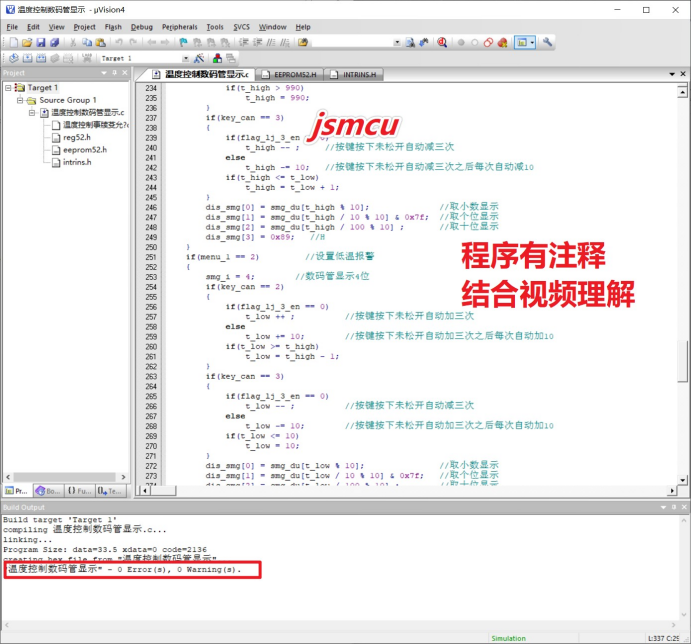Open the File menu
691x644 pixels.
pyautogui.click(x=12, y=27)
